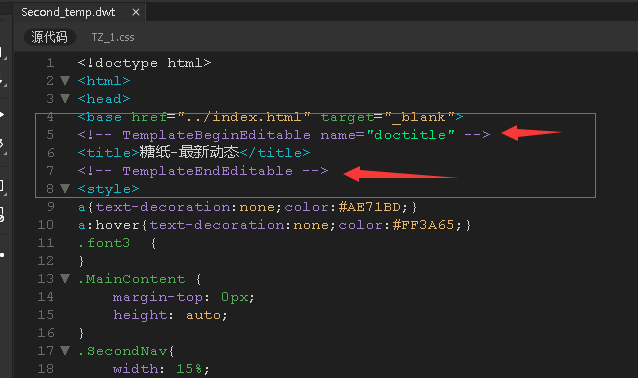Click the <html> tag in code
The width and height of the screenshot is (638, 378).
point(104,81)
